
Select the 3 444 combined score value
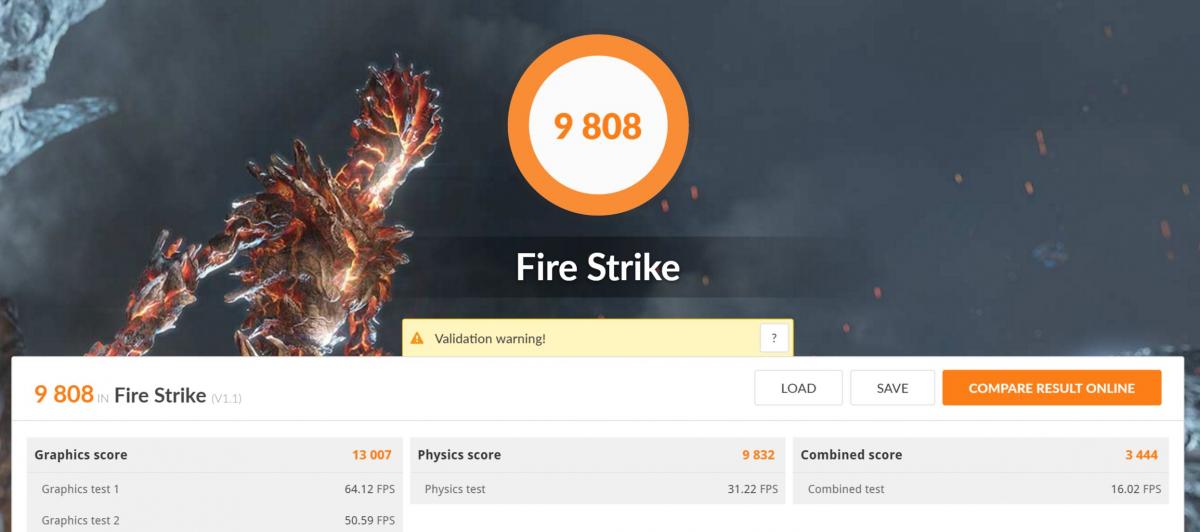tap(1141, 455)
